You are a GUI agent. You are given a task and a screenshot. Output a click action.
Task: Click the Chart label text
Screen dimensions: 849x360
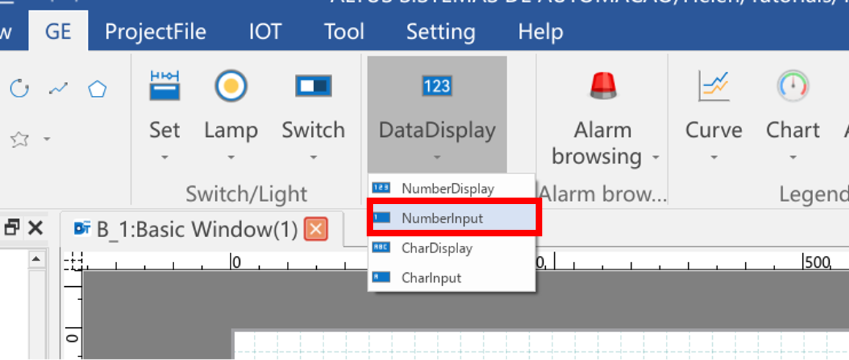point(793,130)
